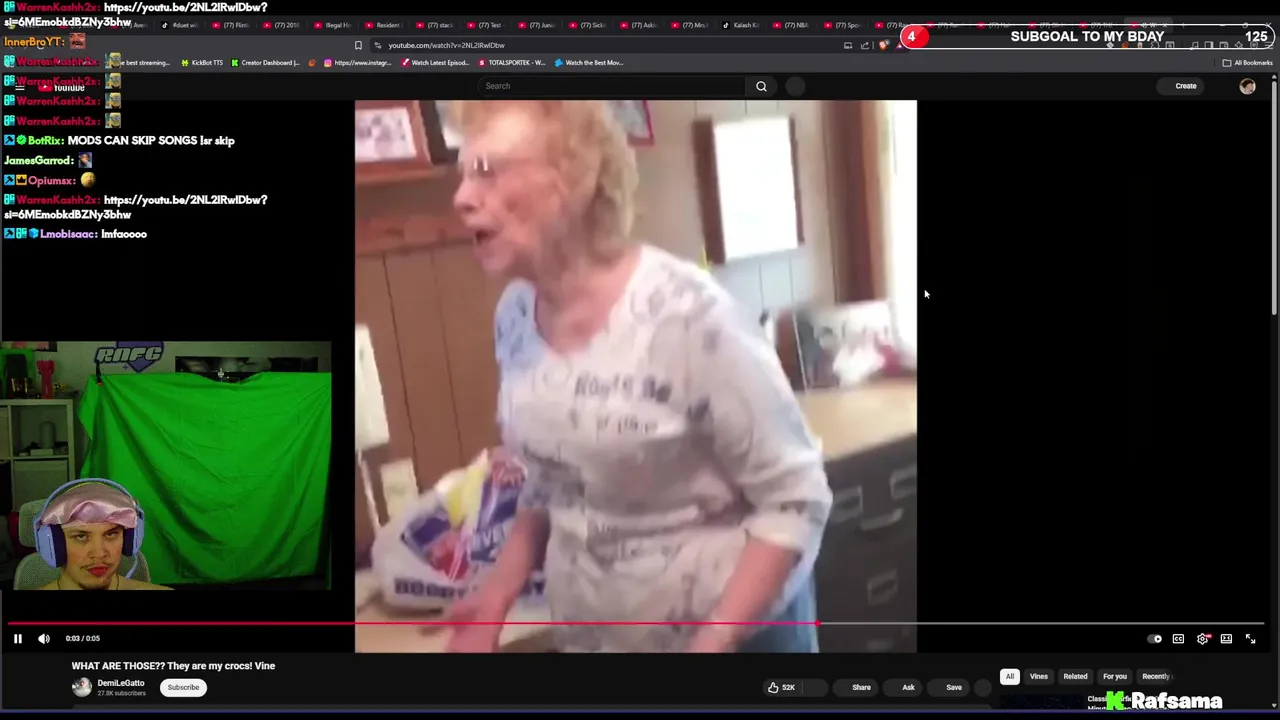This screenshot has width=1280, height=720.
Task: Switch to the Kalash TikTok browser tab
Action: pyautogui.click(x=741, y=25)
